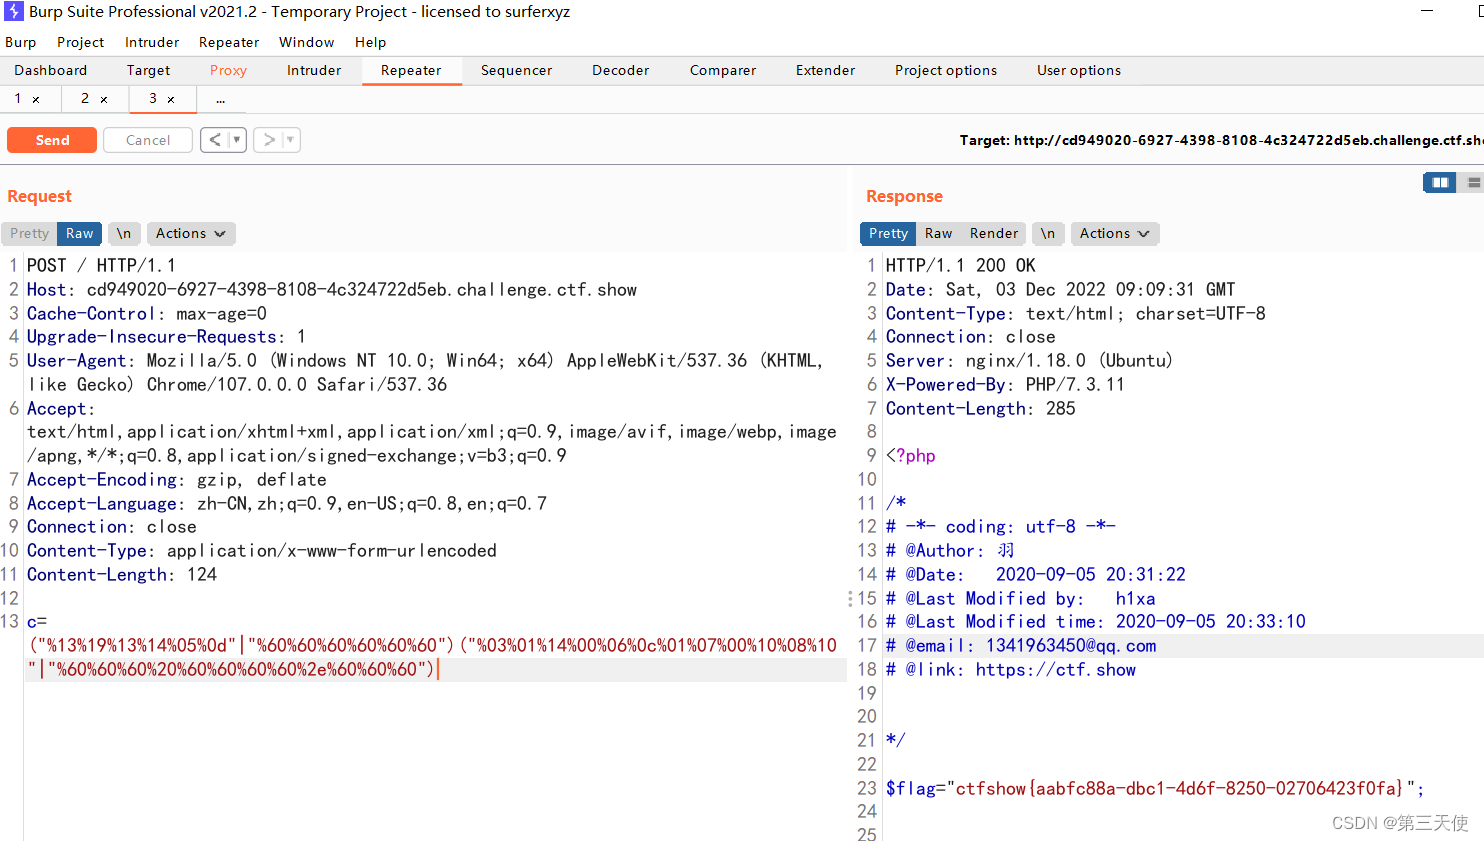Viewport: 1484px width, 841px height.
Task: Open the Burp menu
Action: [20, 42]
